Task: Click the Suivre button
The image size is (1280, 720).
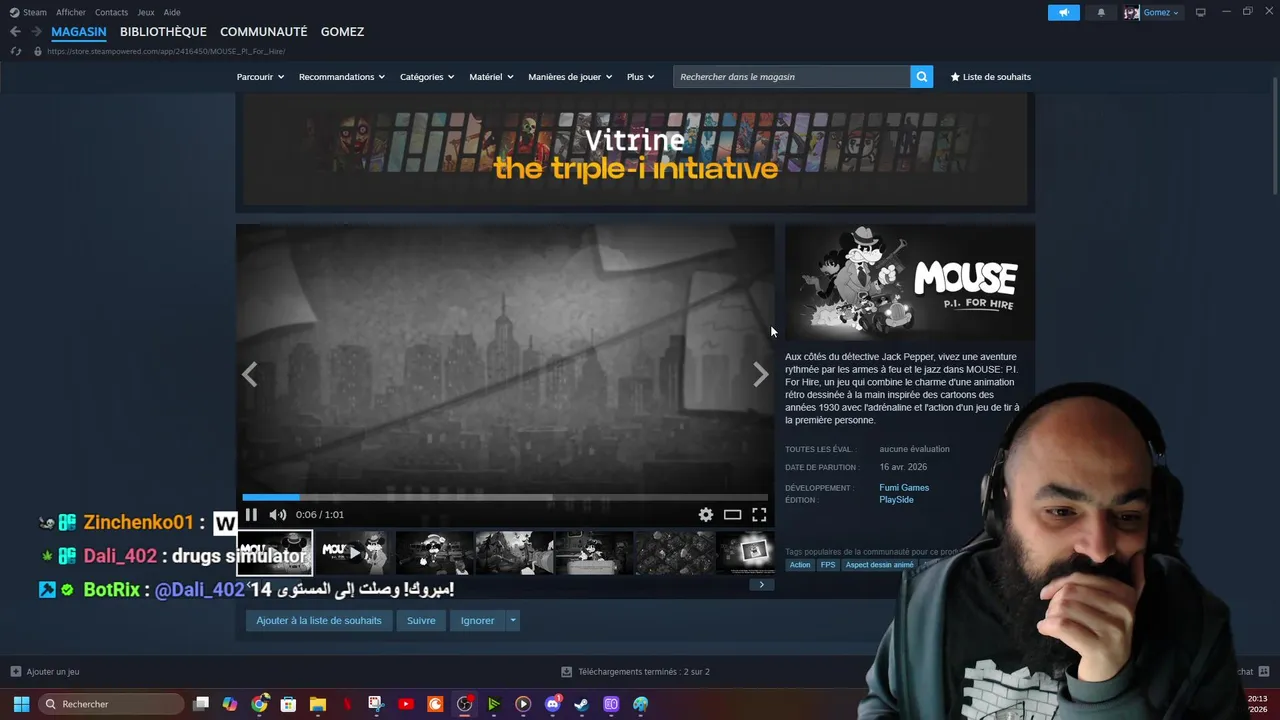Action: (421, 621)
